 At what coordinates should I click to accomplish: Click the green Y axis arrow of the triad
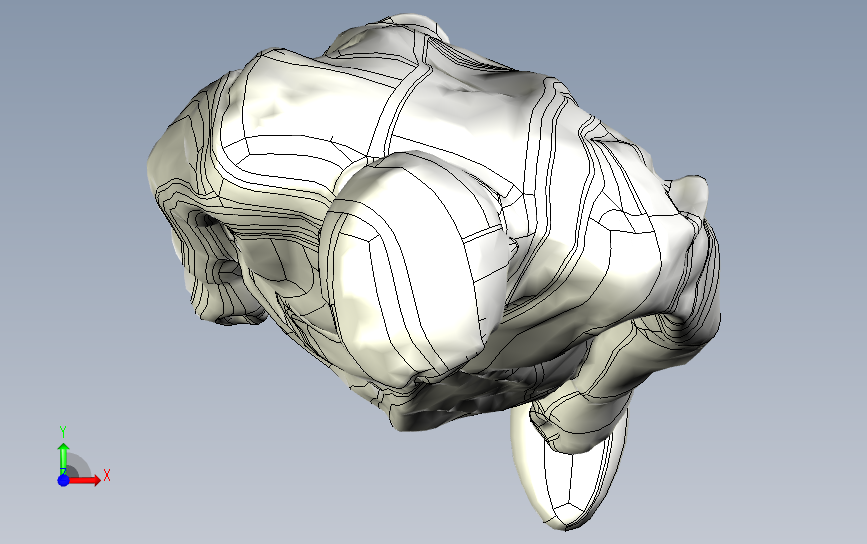click(64, 458)
